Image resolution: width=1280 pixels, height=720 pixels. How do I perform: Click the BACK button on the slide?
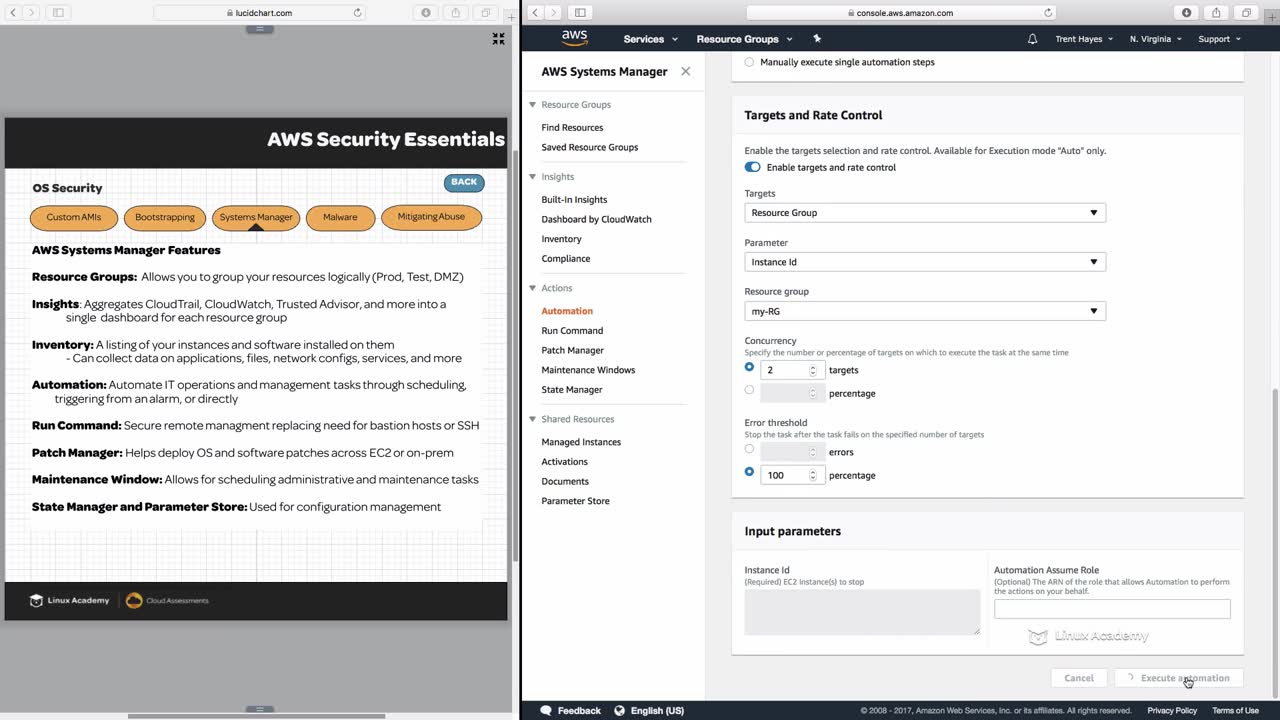tap(464, 182)
